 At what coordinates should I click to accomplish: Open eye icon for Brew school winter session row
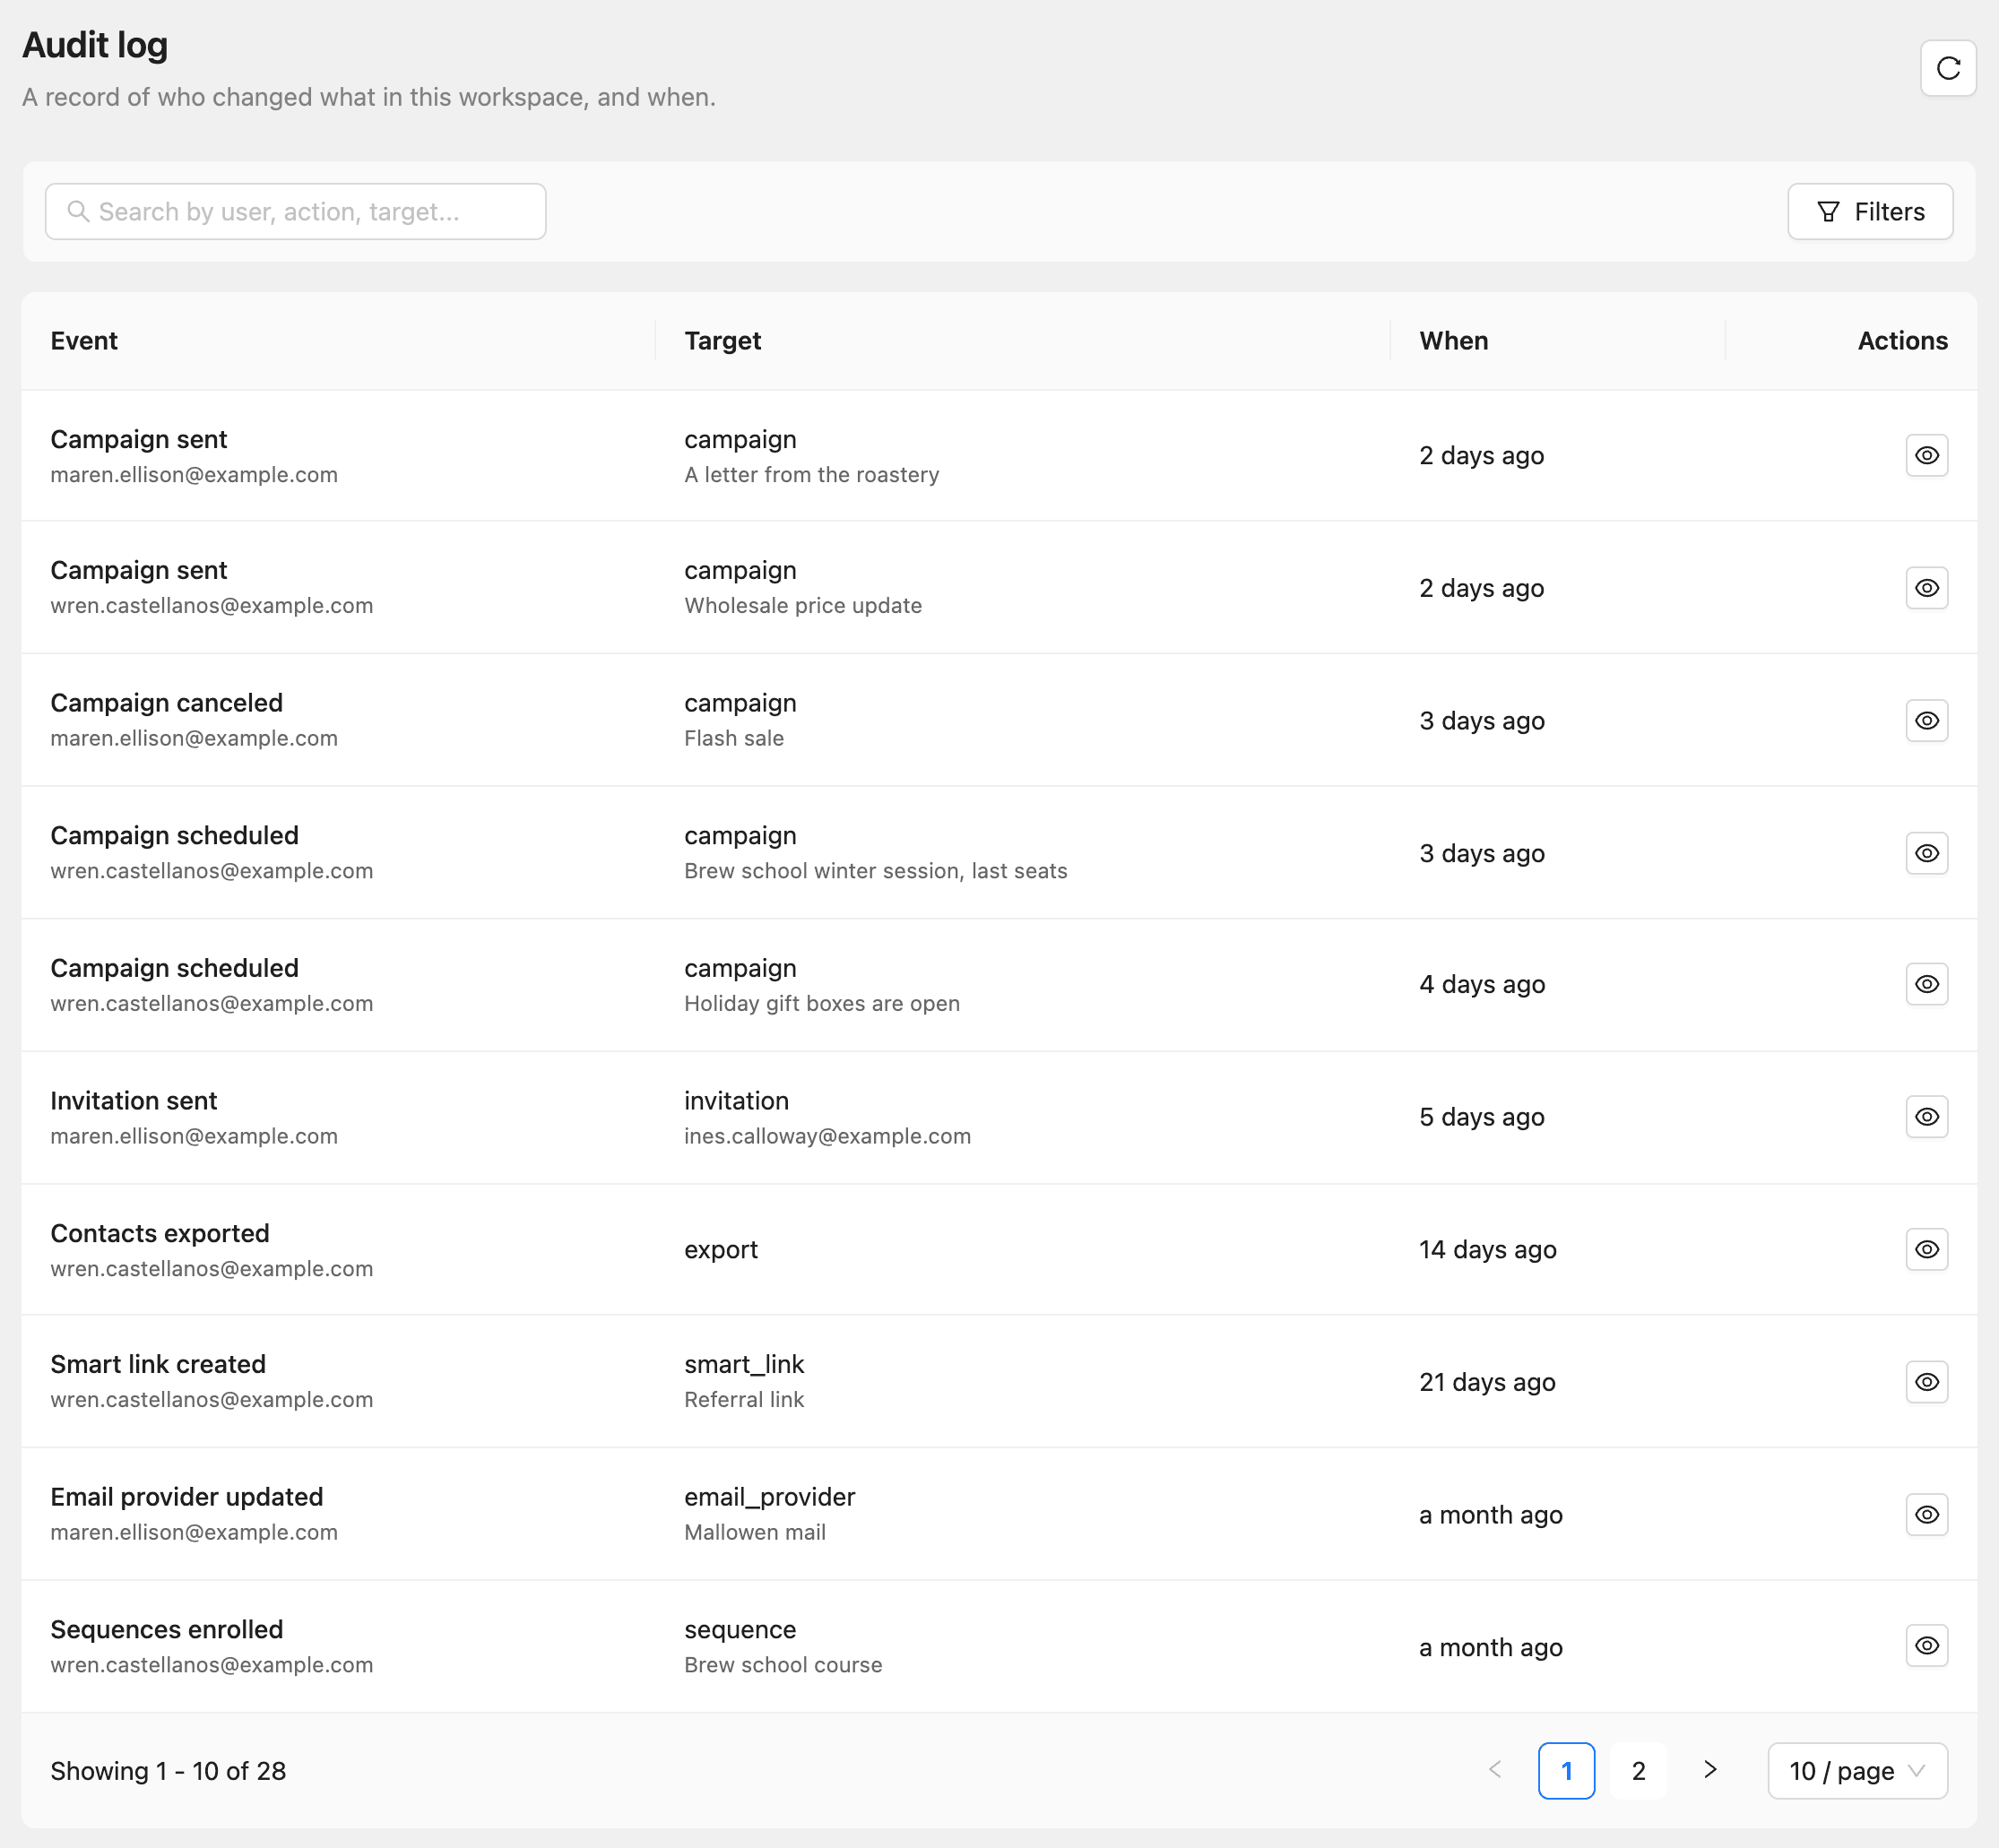1926,853
